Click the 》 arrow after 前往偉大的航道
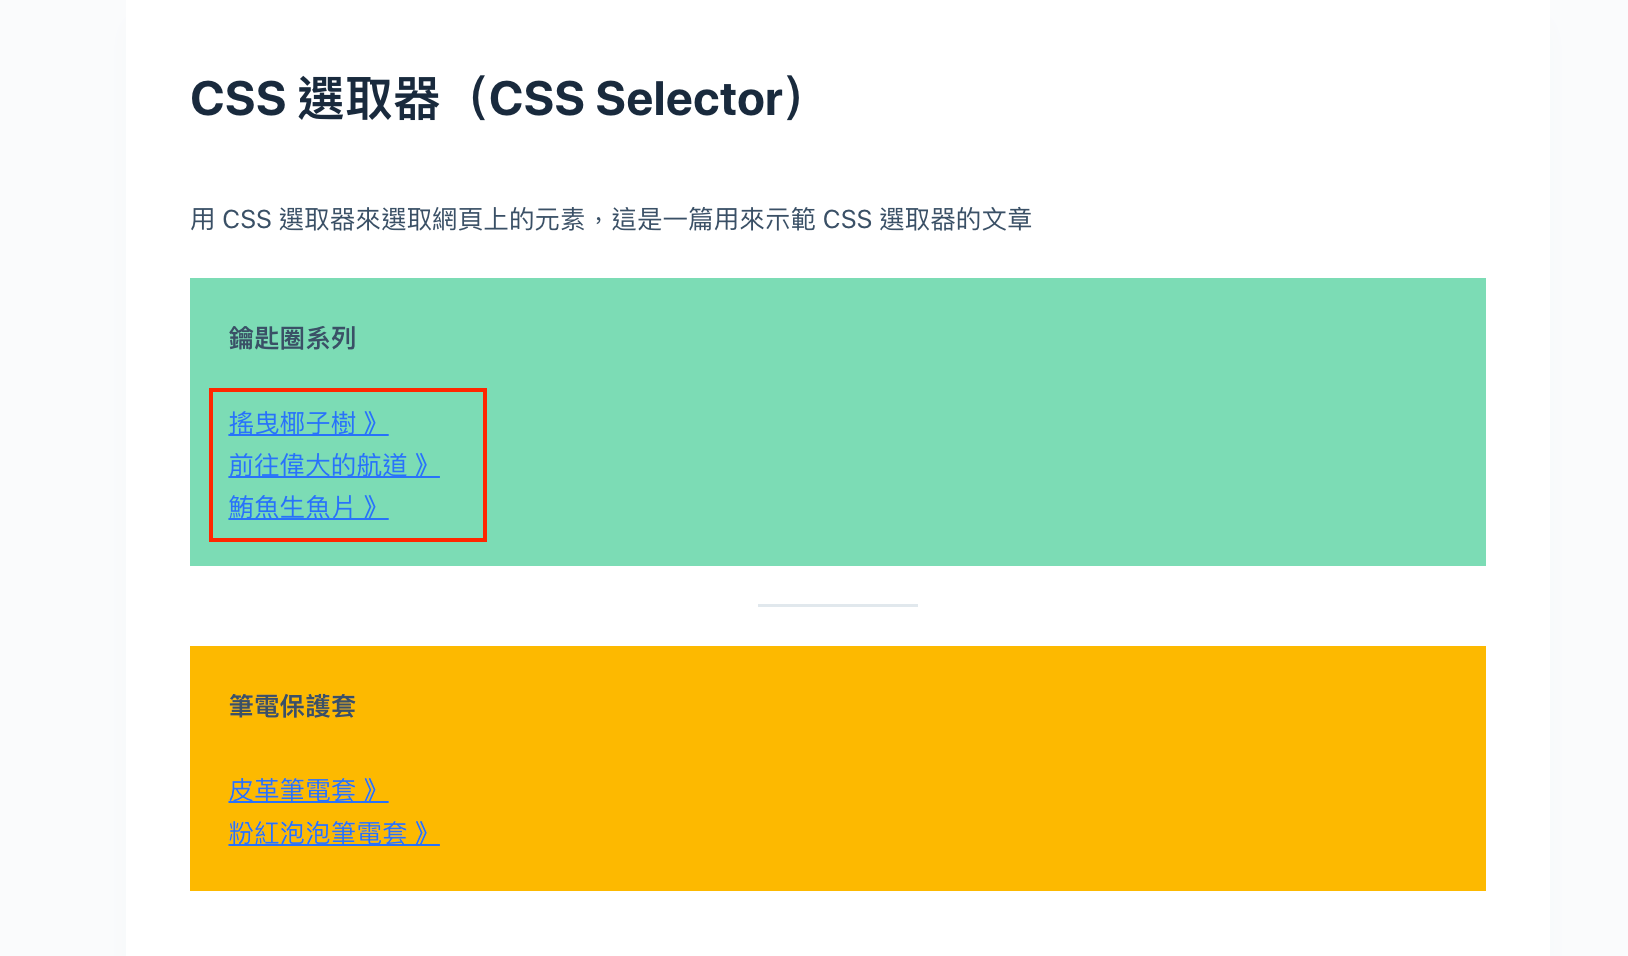The image size is (1628, 956). point(424,465)
